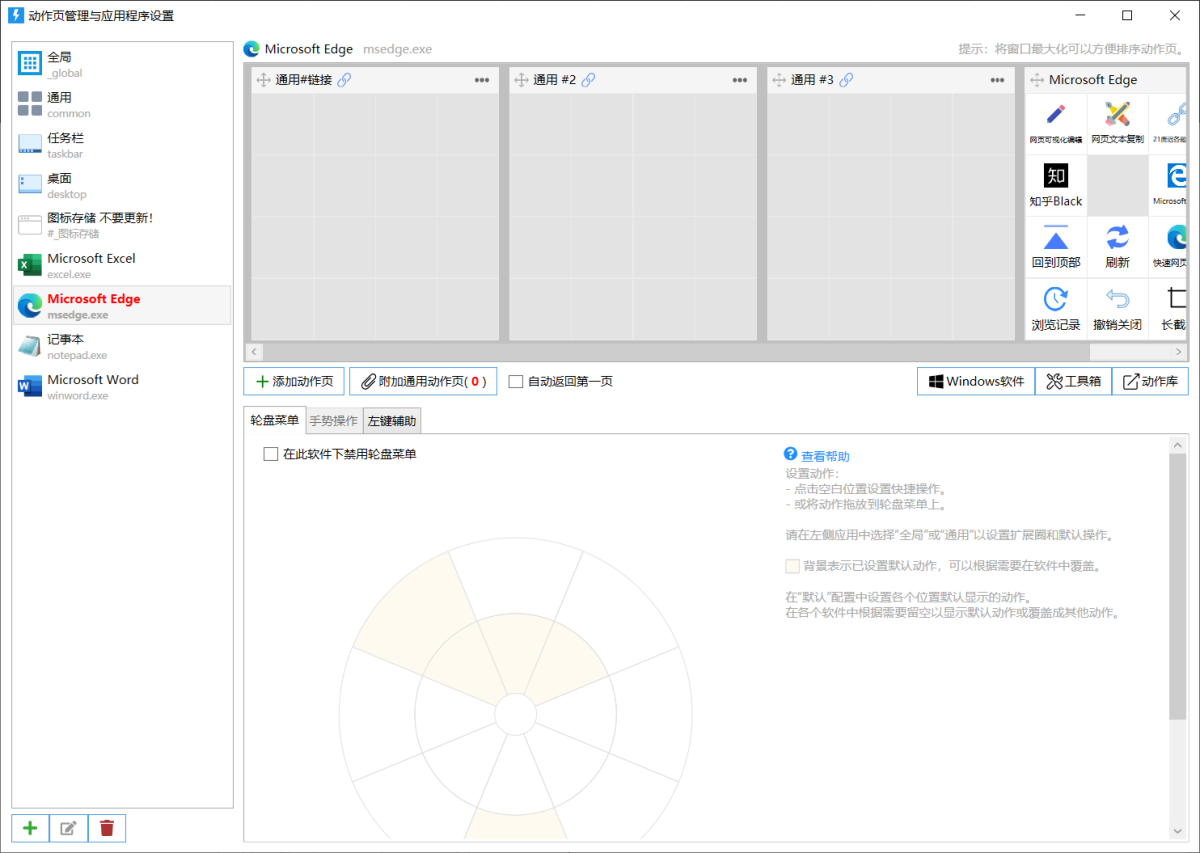Click the move handle of 通用#链接 page
1200x853 pixels.
(264, 80)
